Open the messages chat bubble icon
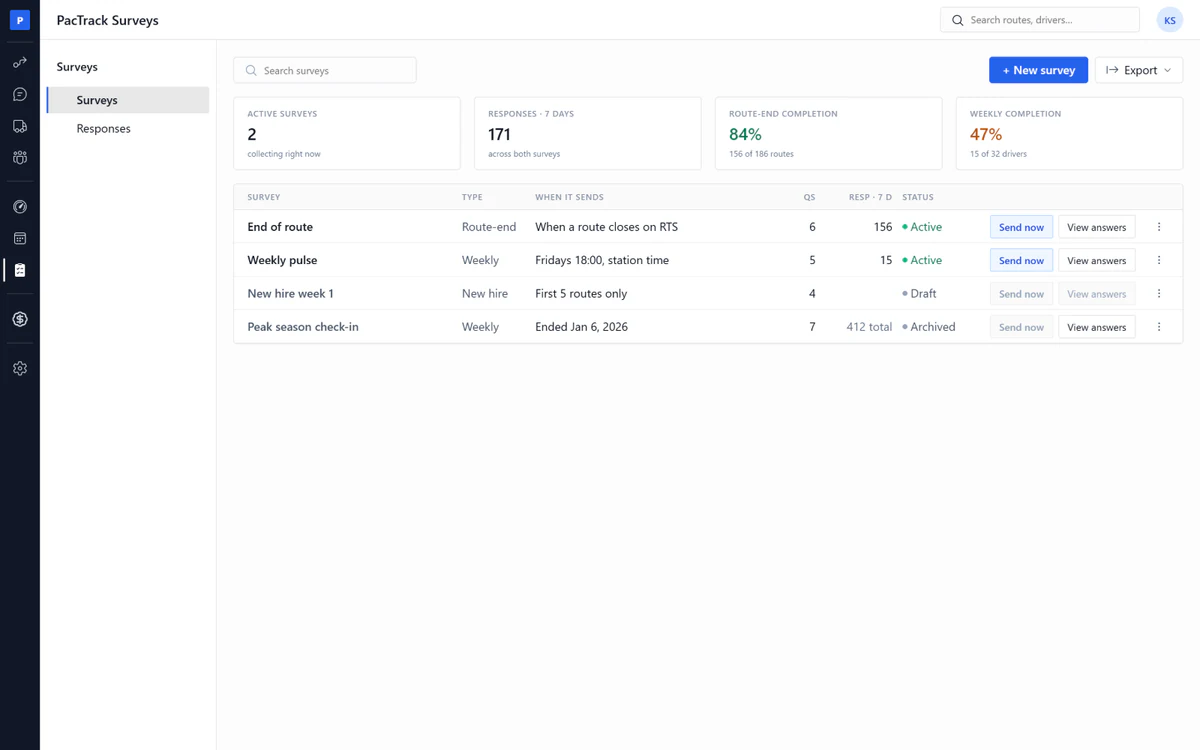The image size is (1200, 750). [20, 95]
